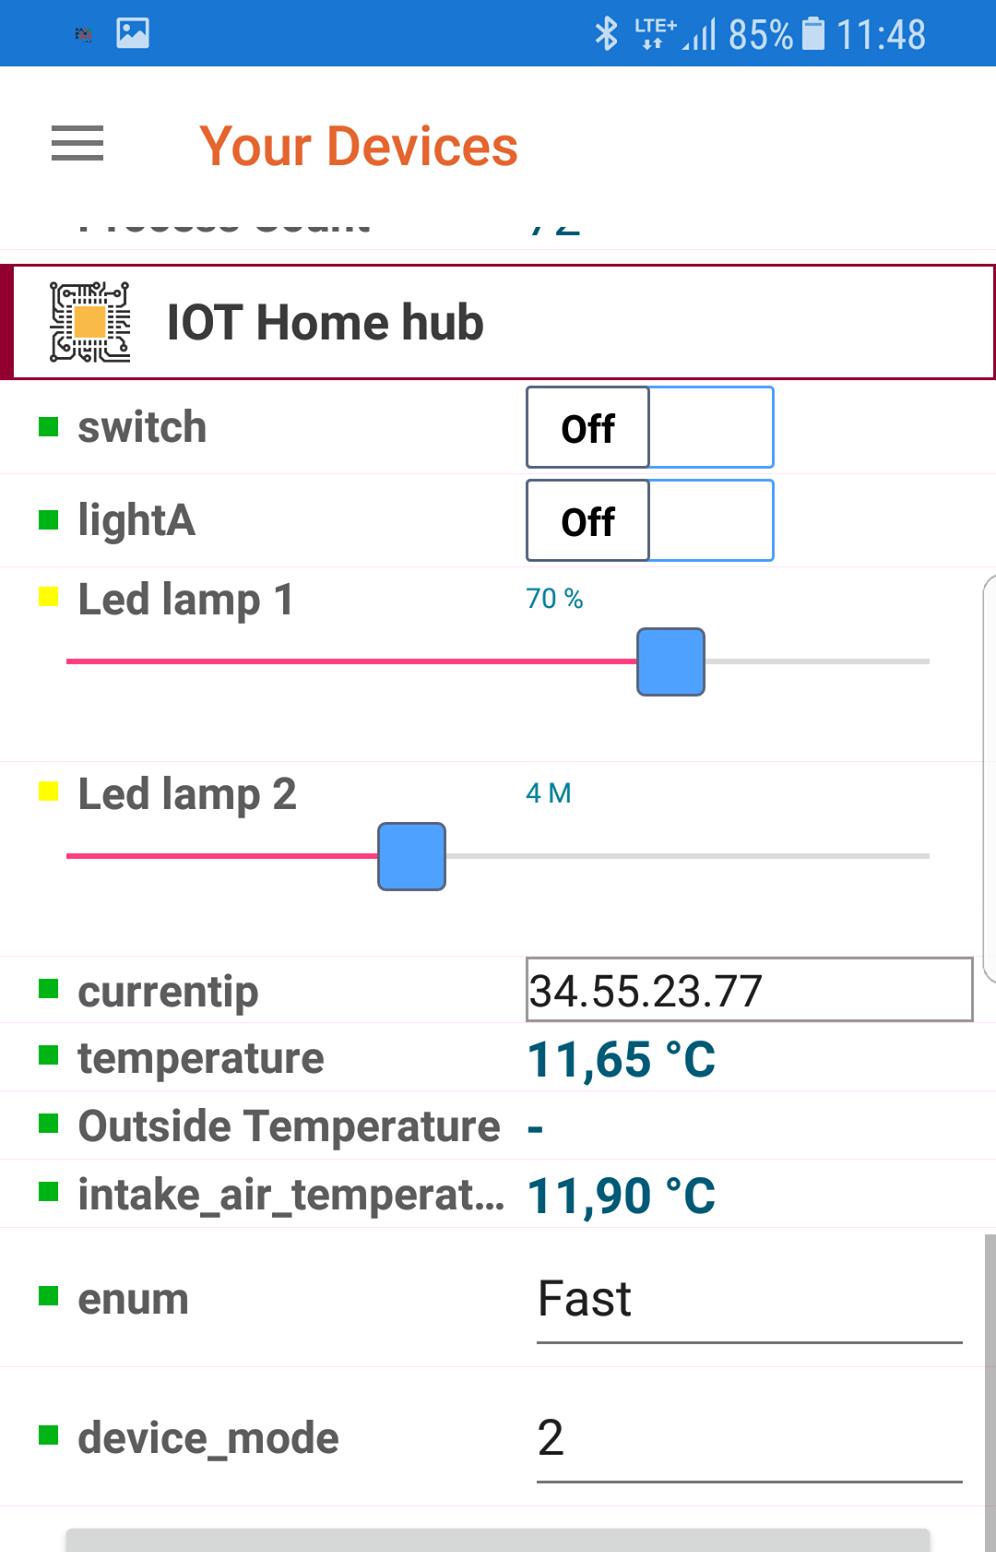Click the Led lamp 1 slider handle

point(671,662)
